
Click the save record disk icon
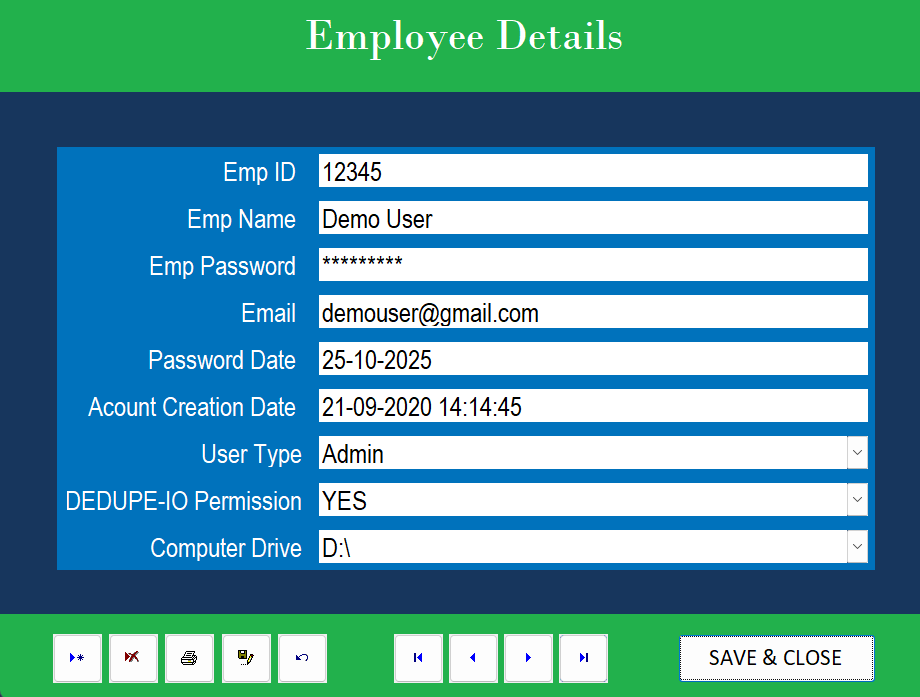point(246,658)
